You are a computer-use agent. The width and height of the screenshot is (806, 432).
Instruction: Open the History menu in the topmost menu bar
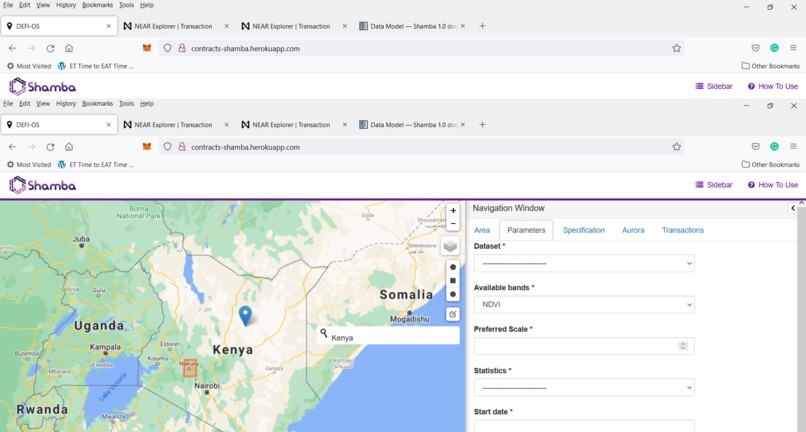coord(66,5)
